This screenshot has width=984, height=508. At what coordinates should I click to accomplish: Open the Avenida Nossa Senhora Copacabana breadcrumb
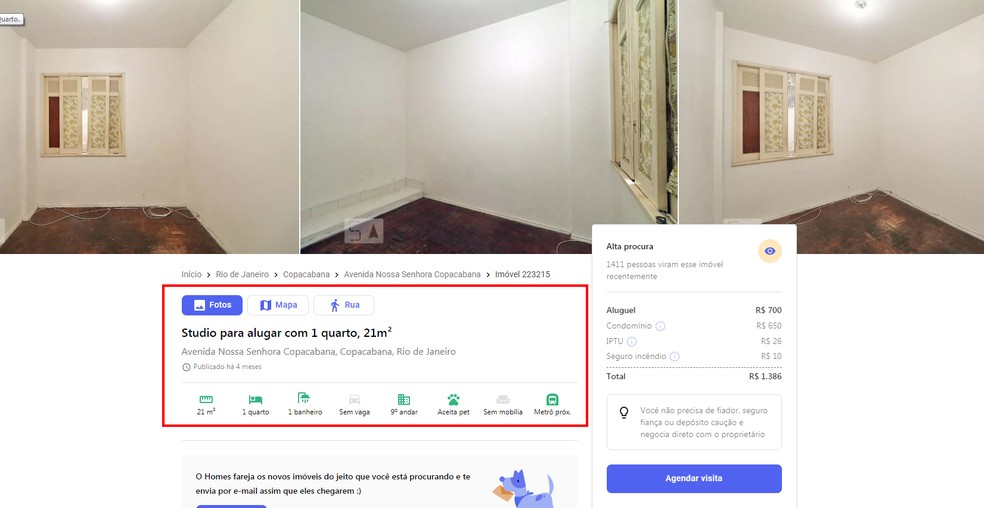412,274
